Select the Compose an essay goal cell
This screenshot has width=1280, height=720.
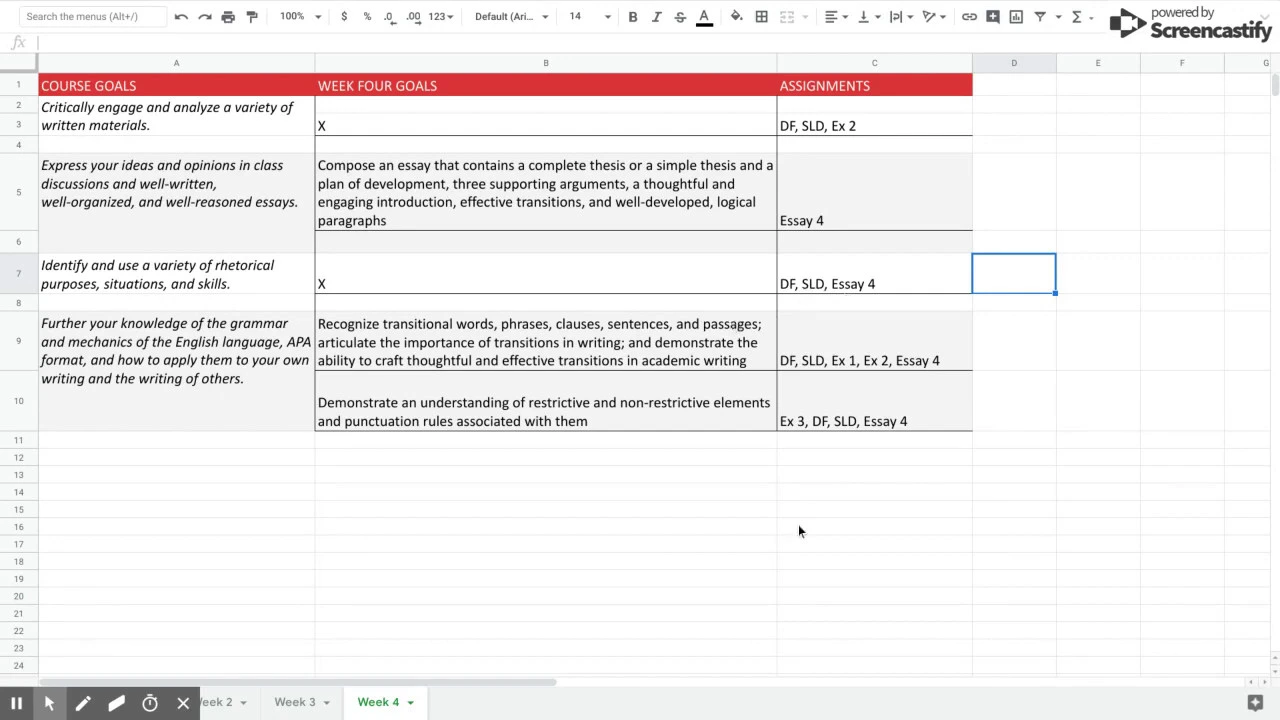546,192
